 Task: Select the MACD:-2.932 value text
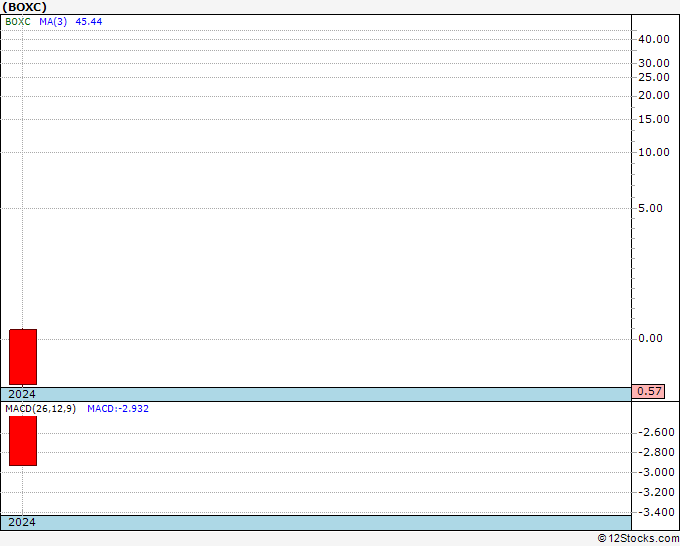[118, 409]
